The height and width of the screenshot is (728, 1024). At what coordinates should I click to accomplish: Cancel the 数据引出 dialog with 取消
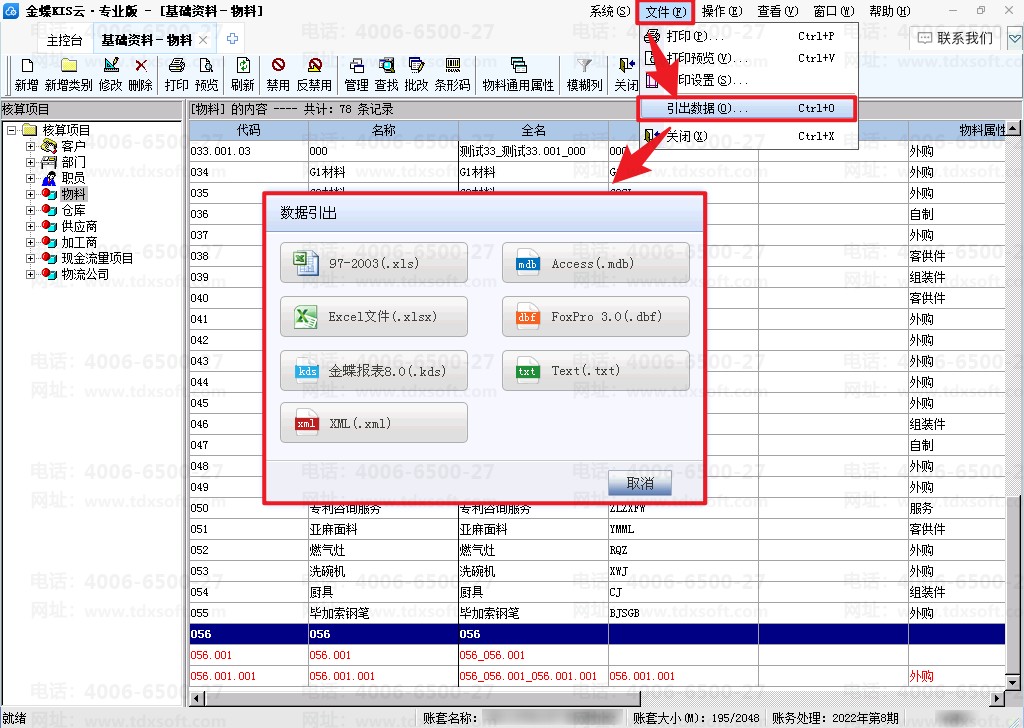tap(640, 483)
